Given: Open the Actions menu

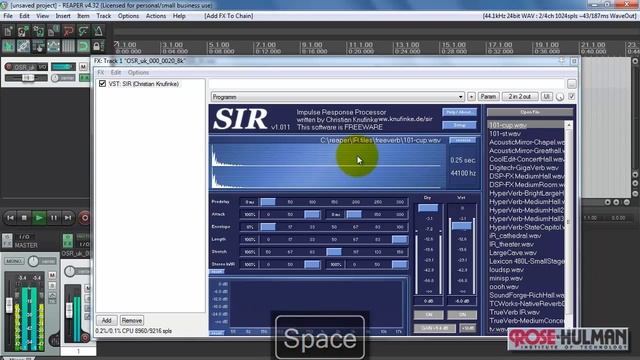Looking at the screenshot, I should click(x=156, y=16).
